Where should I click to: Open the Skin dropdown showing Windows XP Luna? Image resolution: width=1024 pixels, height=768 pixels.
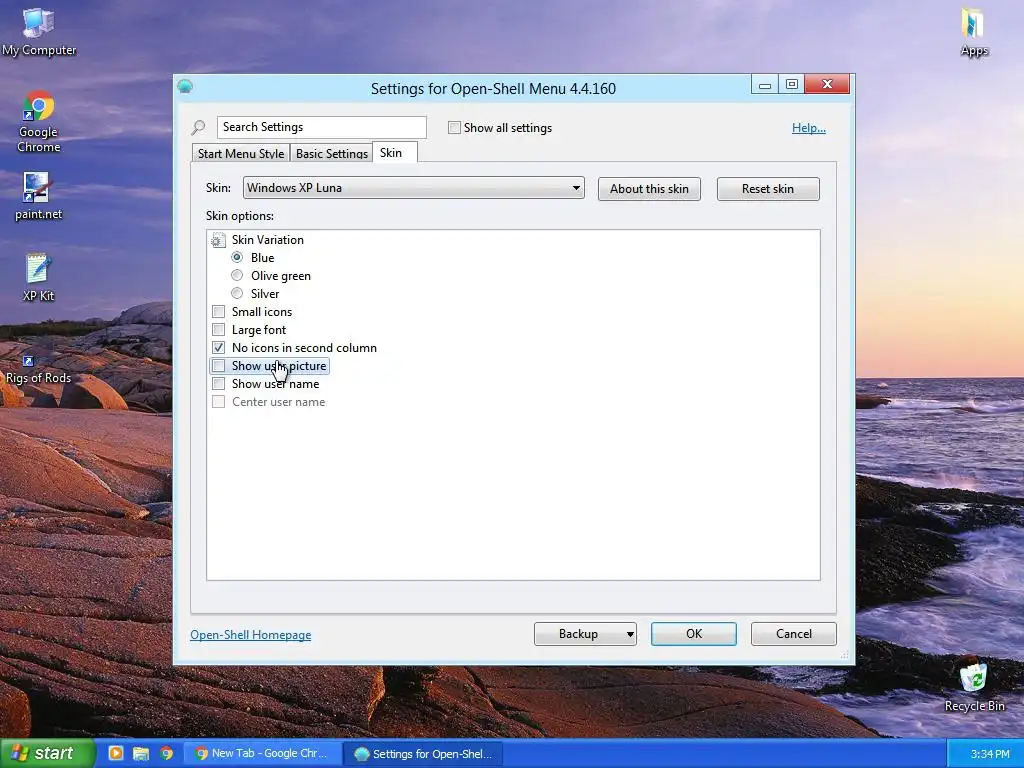[413, 188]
